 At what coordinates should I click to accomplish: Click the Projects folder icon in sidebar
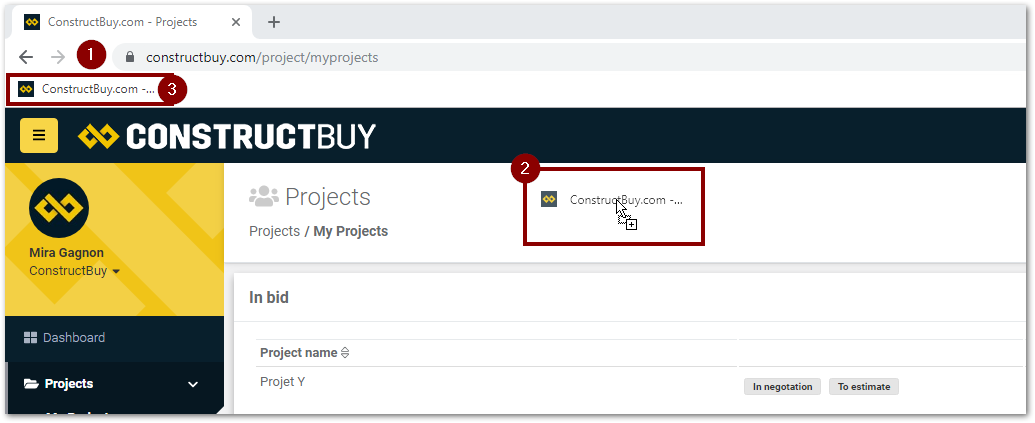[31, 384]
